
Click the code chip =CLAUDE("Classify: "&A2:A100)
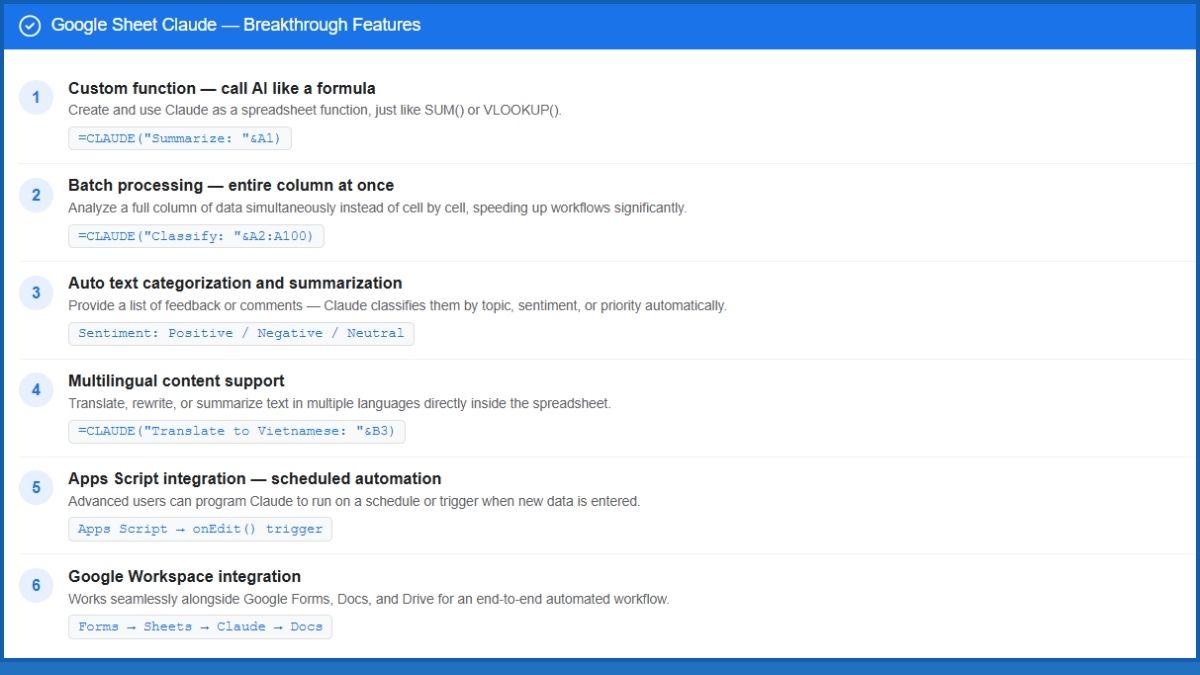click(196, 236)
